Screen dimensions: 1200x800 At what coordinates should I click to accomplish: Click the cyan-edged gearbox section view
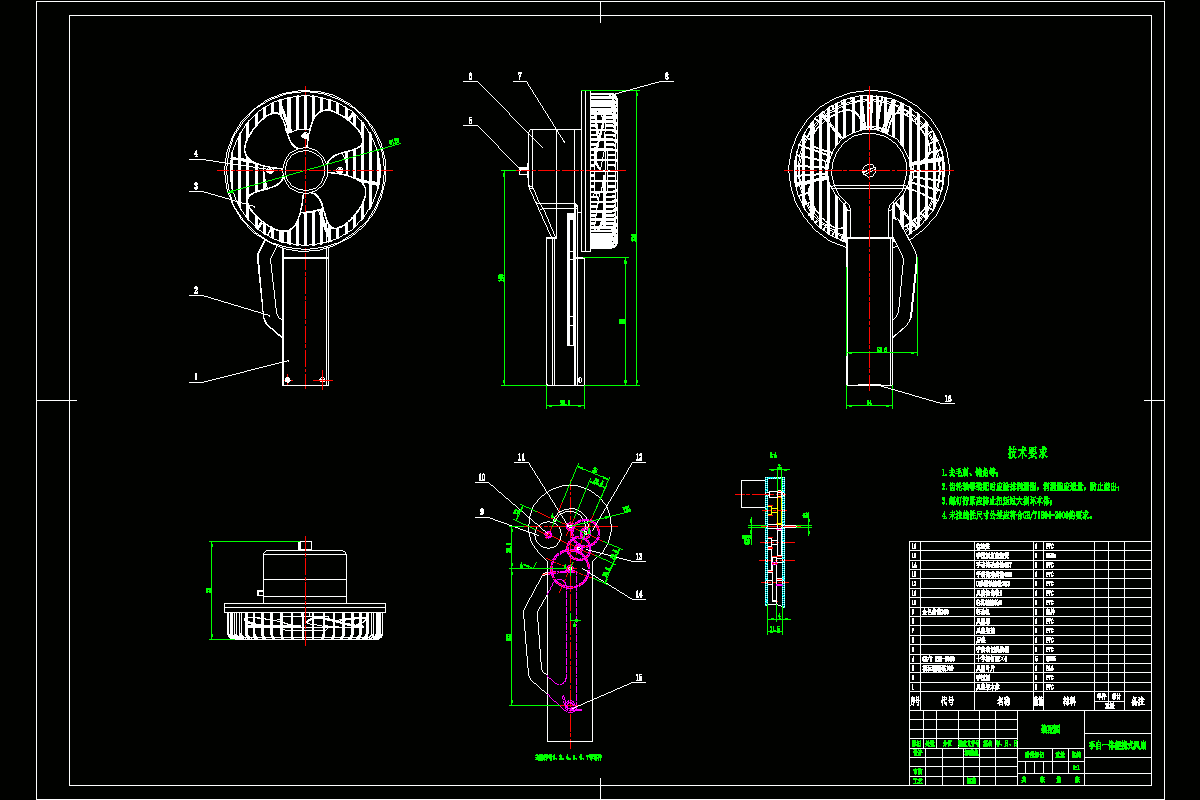click(774, 542)
